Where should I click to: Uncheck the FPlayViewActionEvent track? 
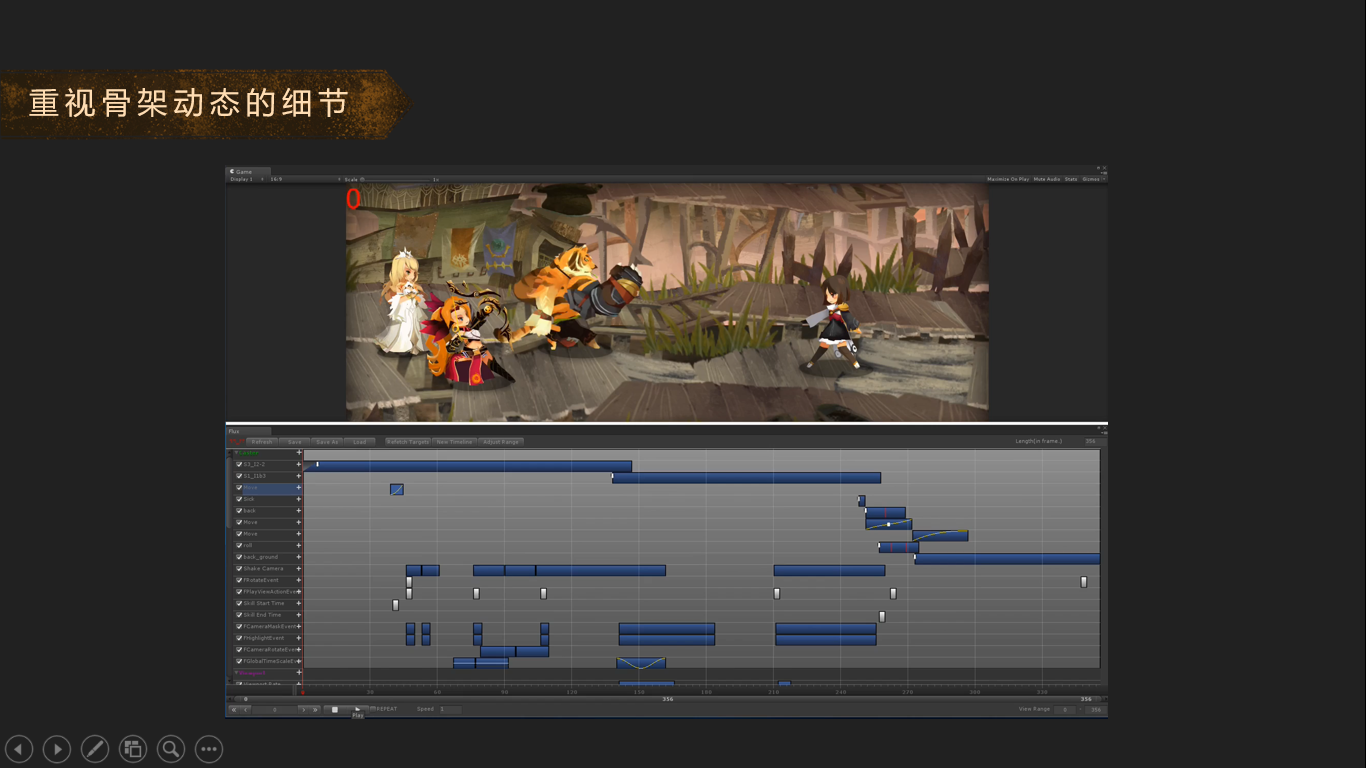[239, 592]
